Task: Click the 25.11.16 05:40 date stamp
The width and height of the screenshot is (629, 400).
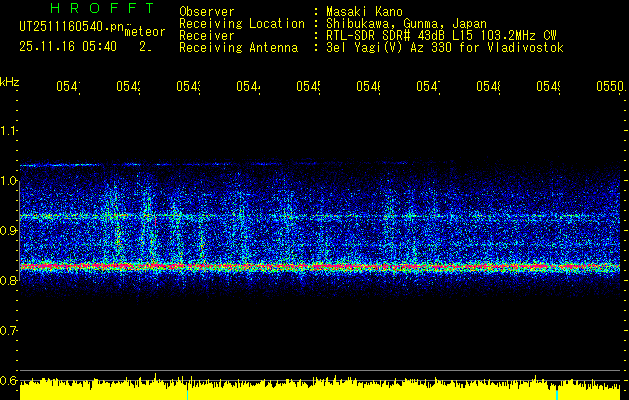Action: pos(67,47)
